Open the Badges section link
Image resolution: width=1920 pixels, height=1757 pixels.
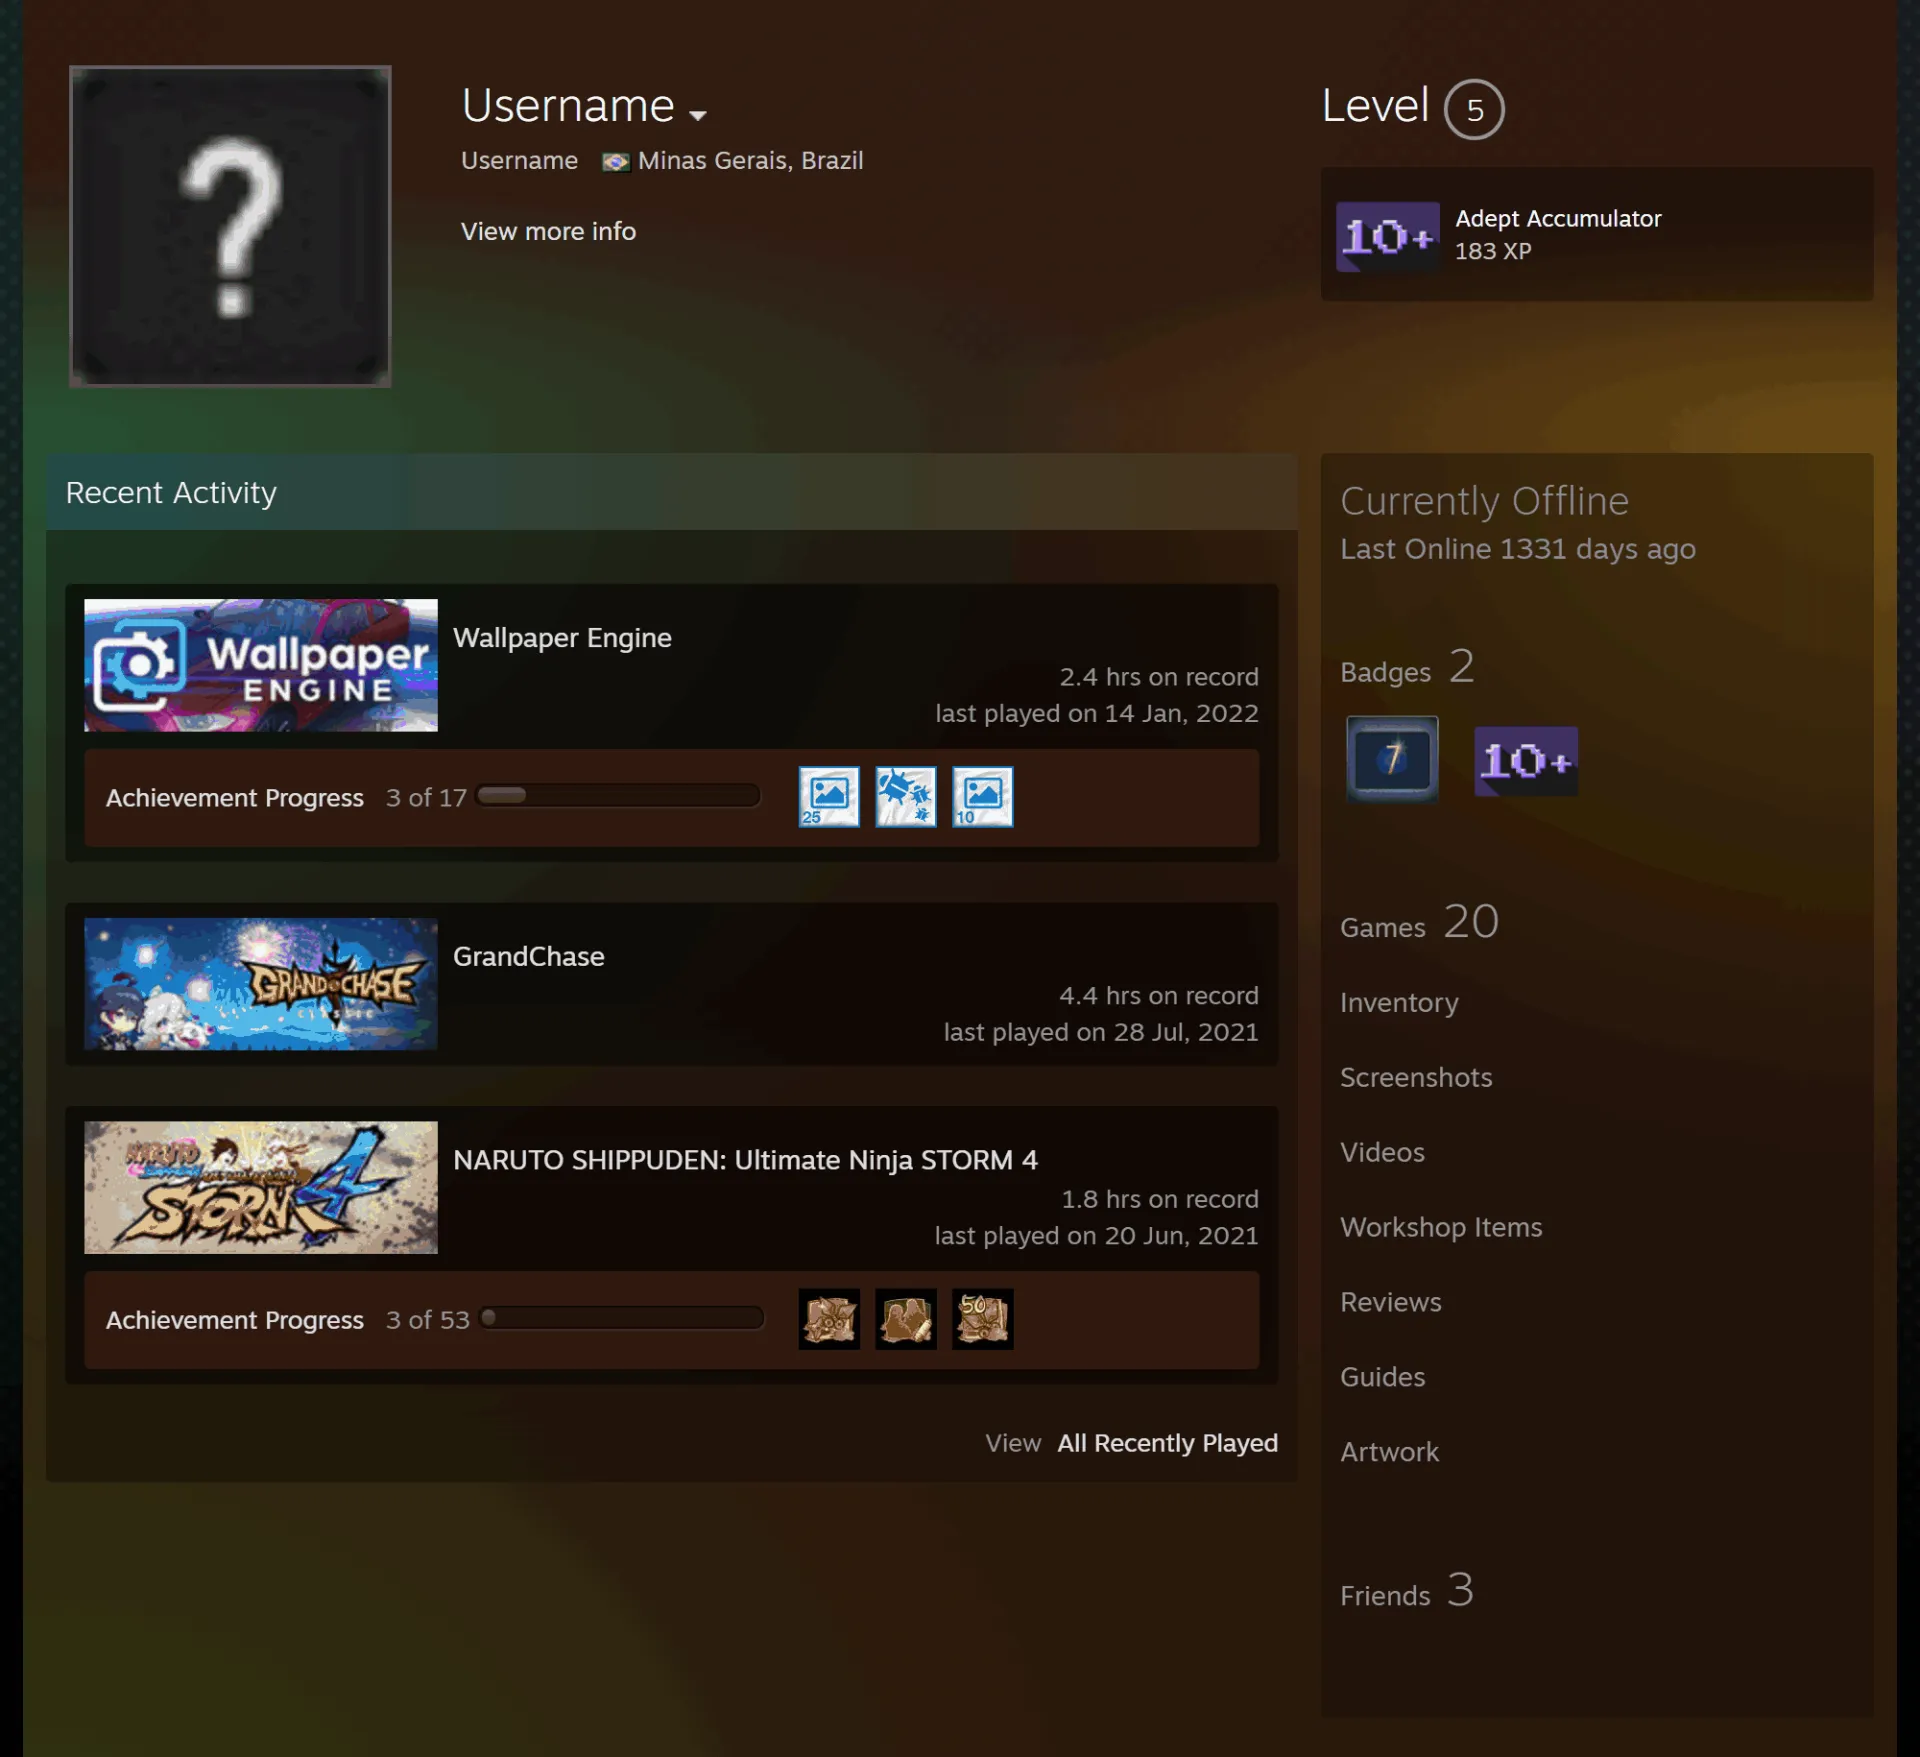tap(1407, 668)
